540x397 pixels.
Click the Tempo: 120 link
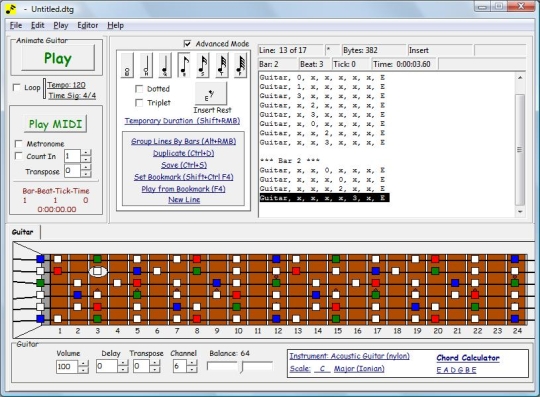pyautogui.click(x=66, y=85)
